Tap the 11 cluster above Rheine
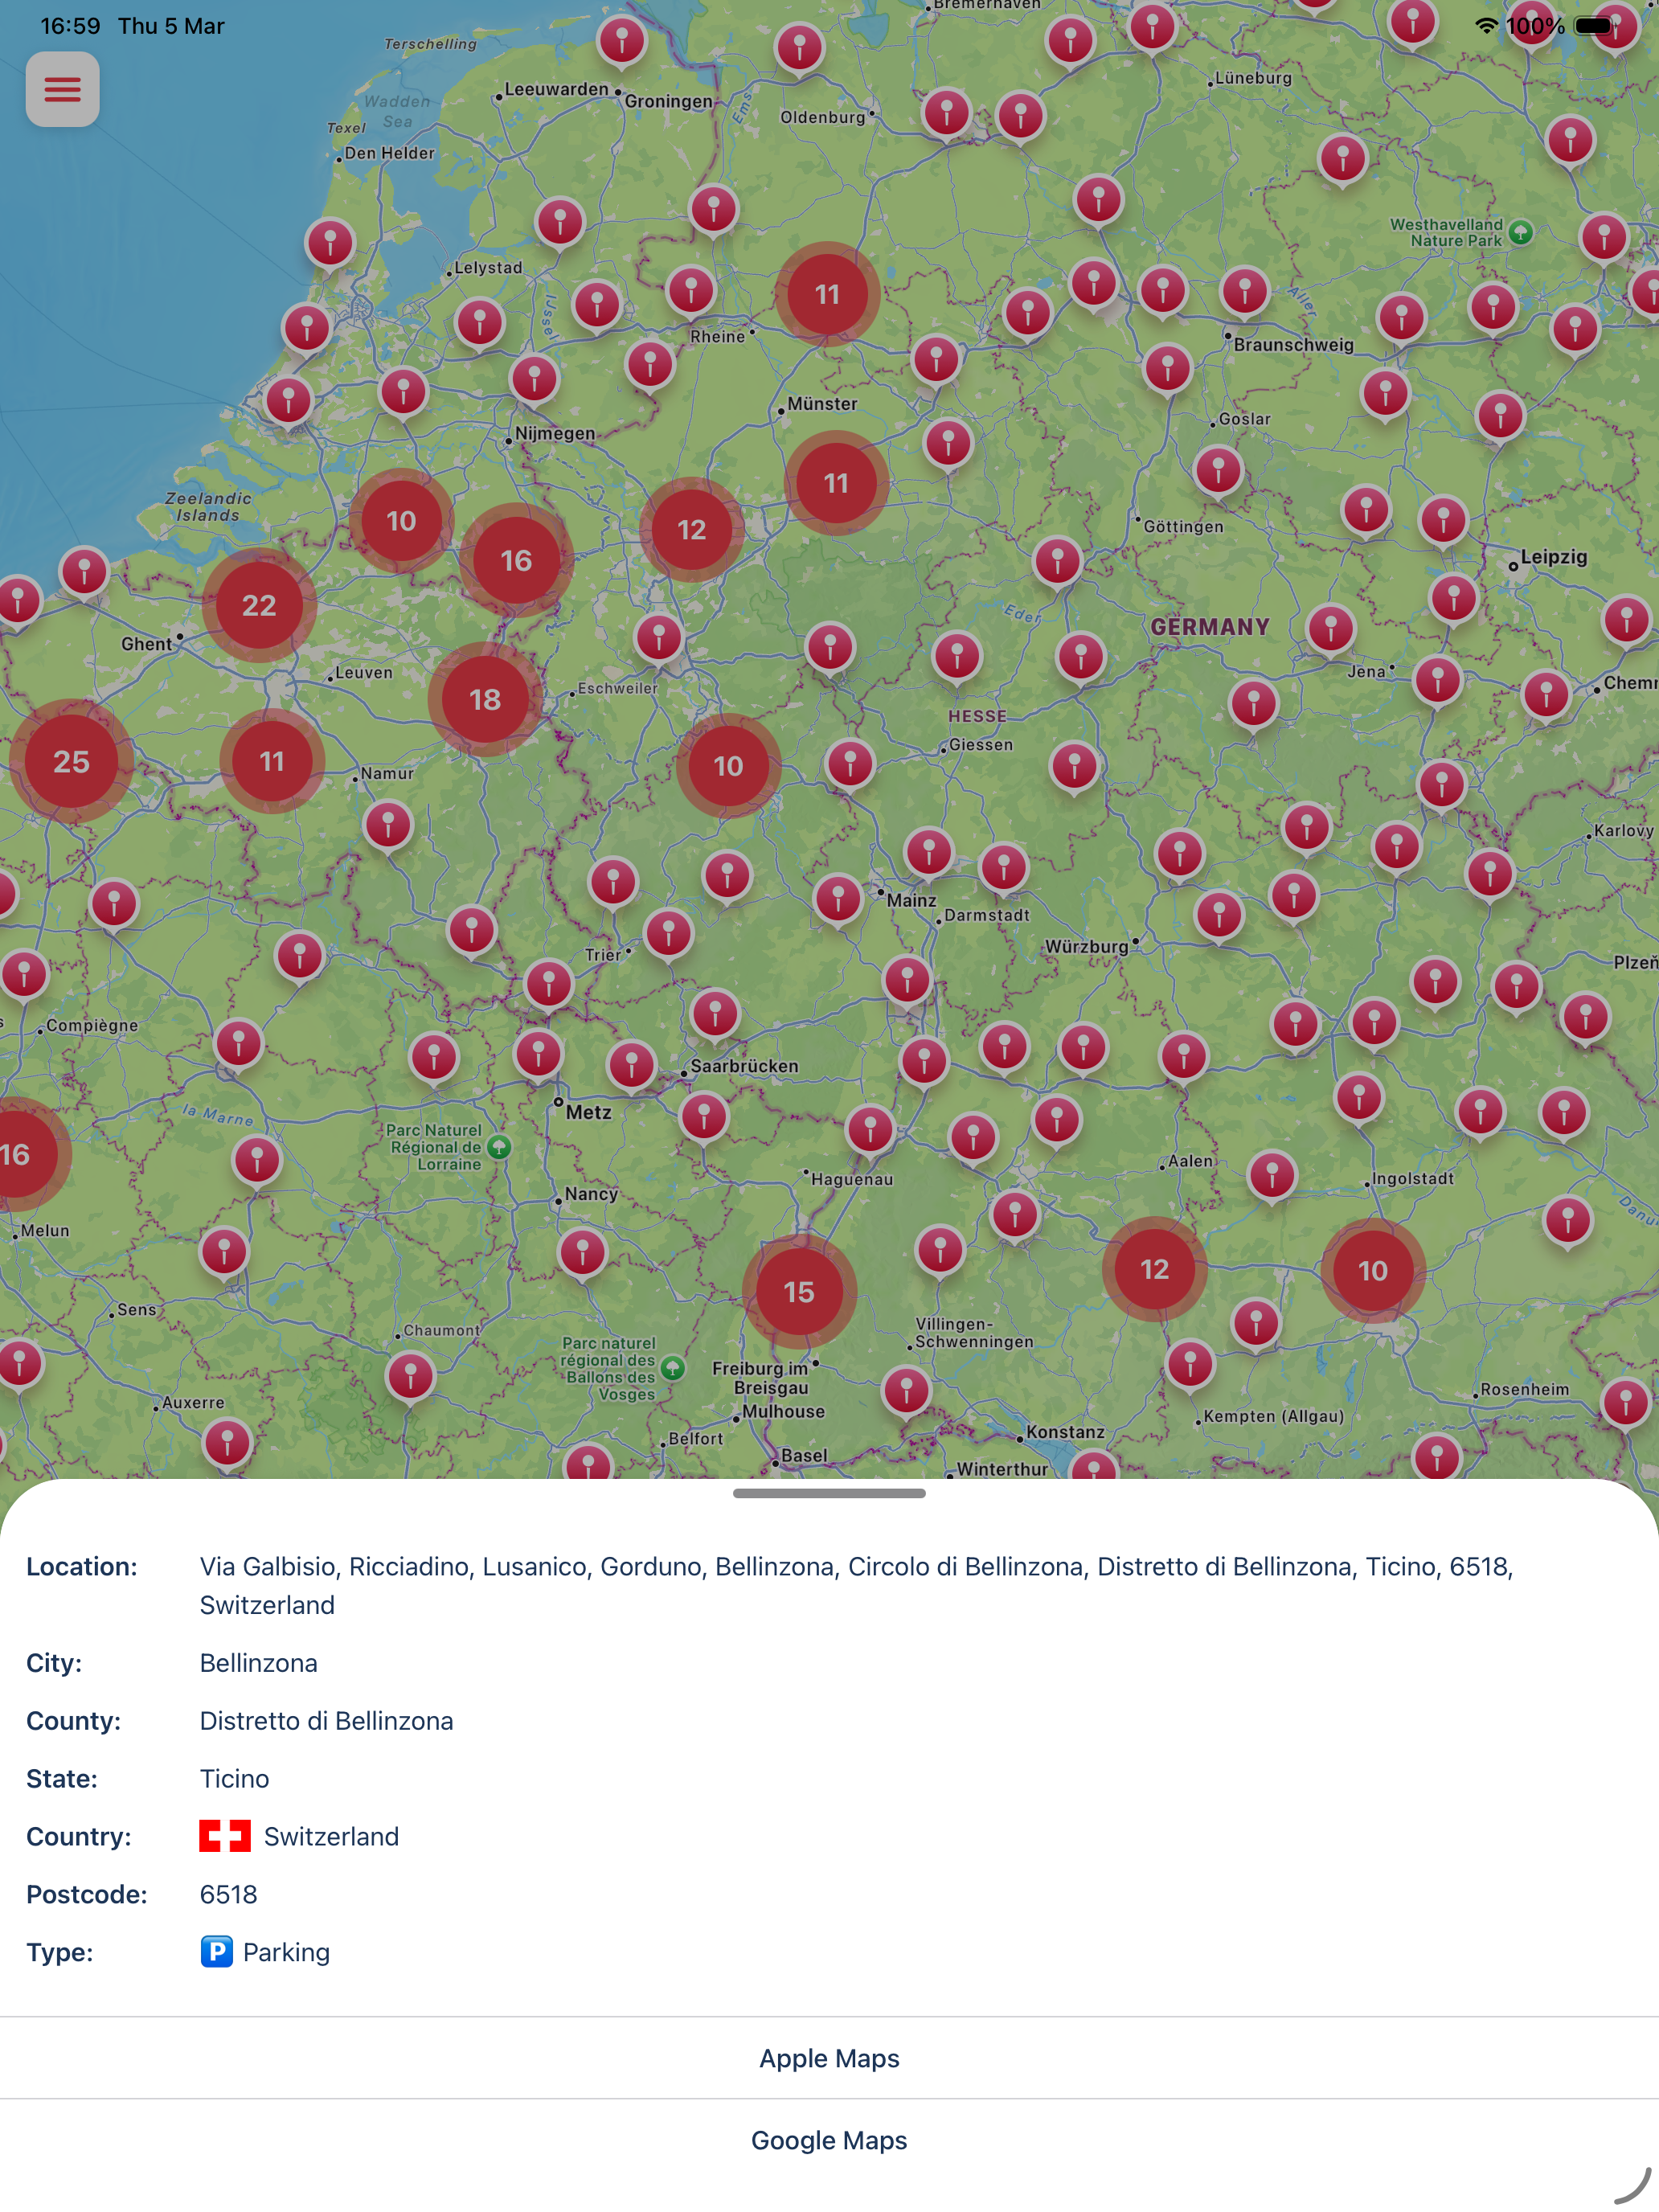1659x2212 pixels. coord(827,295)
